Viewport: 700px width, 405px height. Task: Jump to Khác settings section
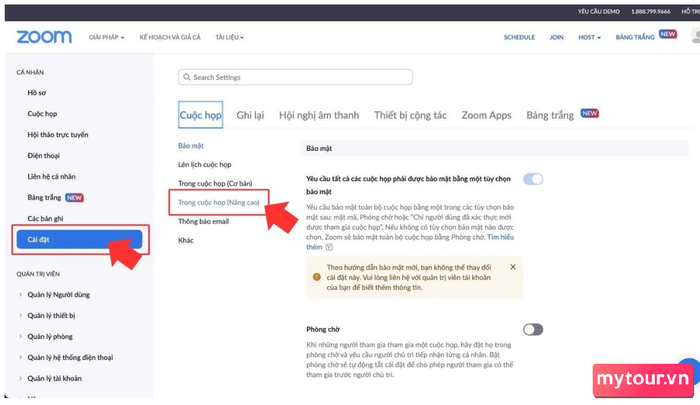[x=186, y=240]
